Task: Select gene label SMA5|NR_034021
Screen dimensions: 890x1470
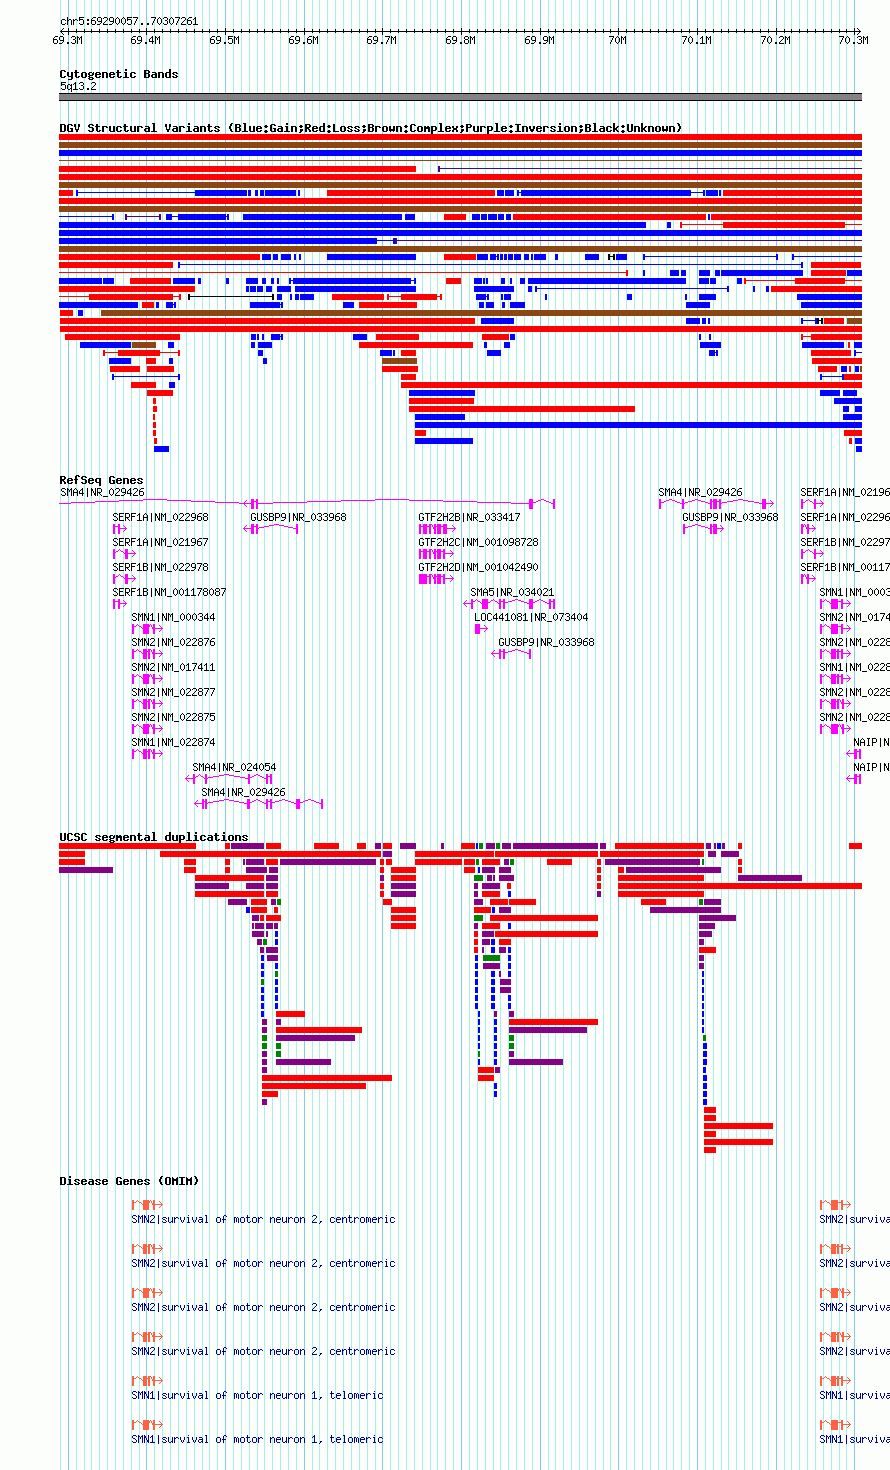Action: tap(512, 592)
